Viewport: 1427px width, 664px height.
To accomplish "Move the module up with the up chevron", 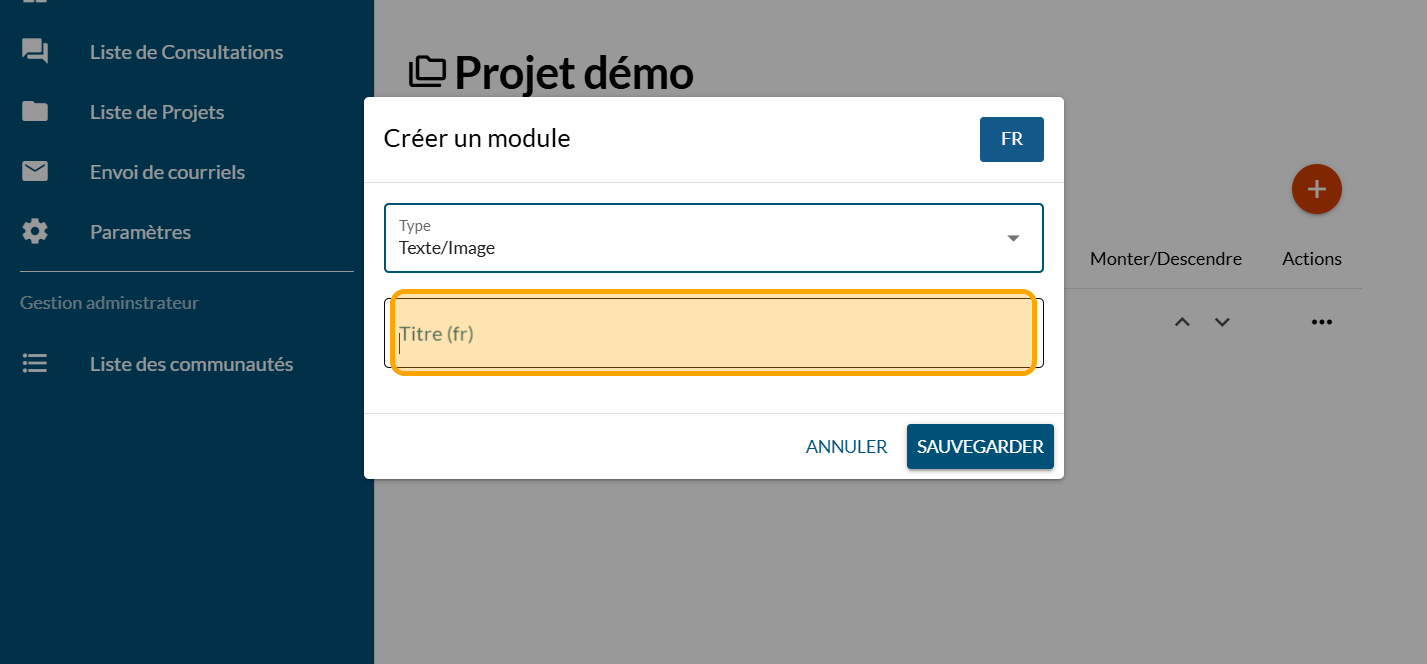I will click(x=1182, y=322).
